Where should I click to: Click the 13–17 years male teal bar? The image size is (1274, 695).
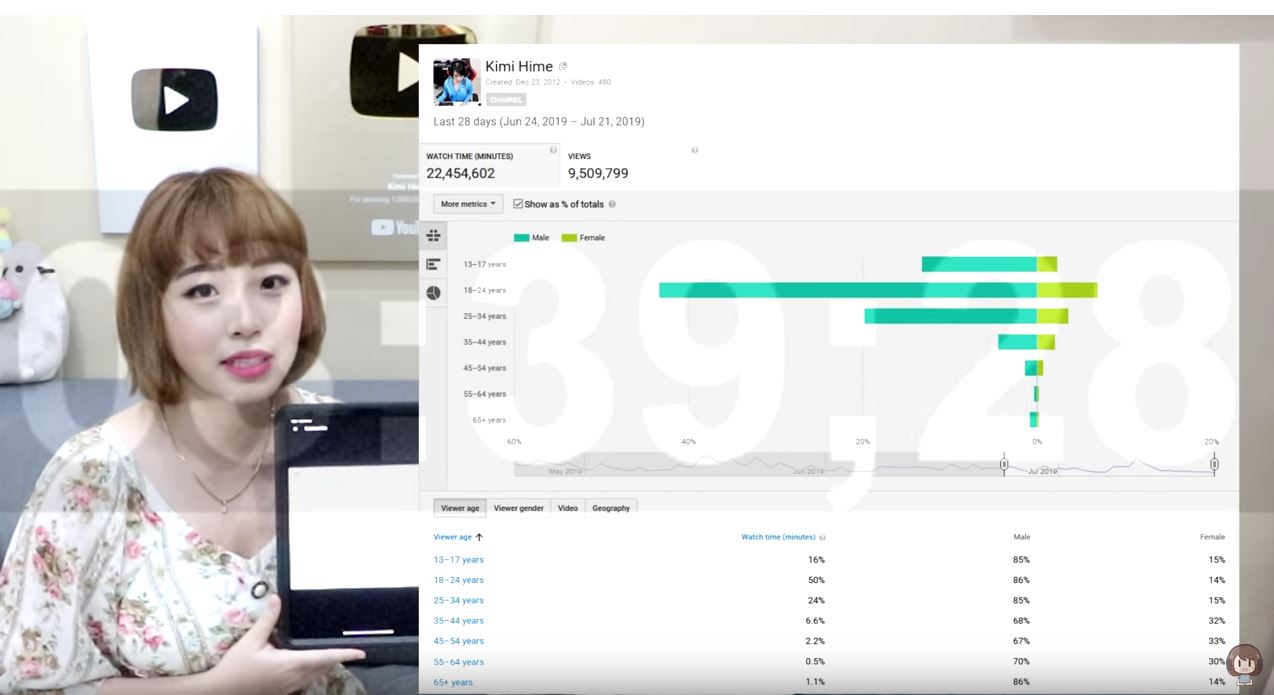click(979, 264)
